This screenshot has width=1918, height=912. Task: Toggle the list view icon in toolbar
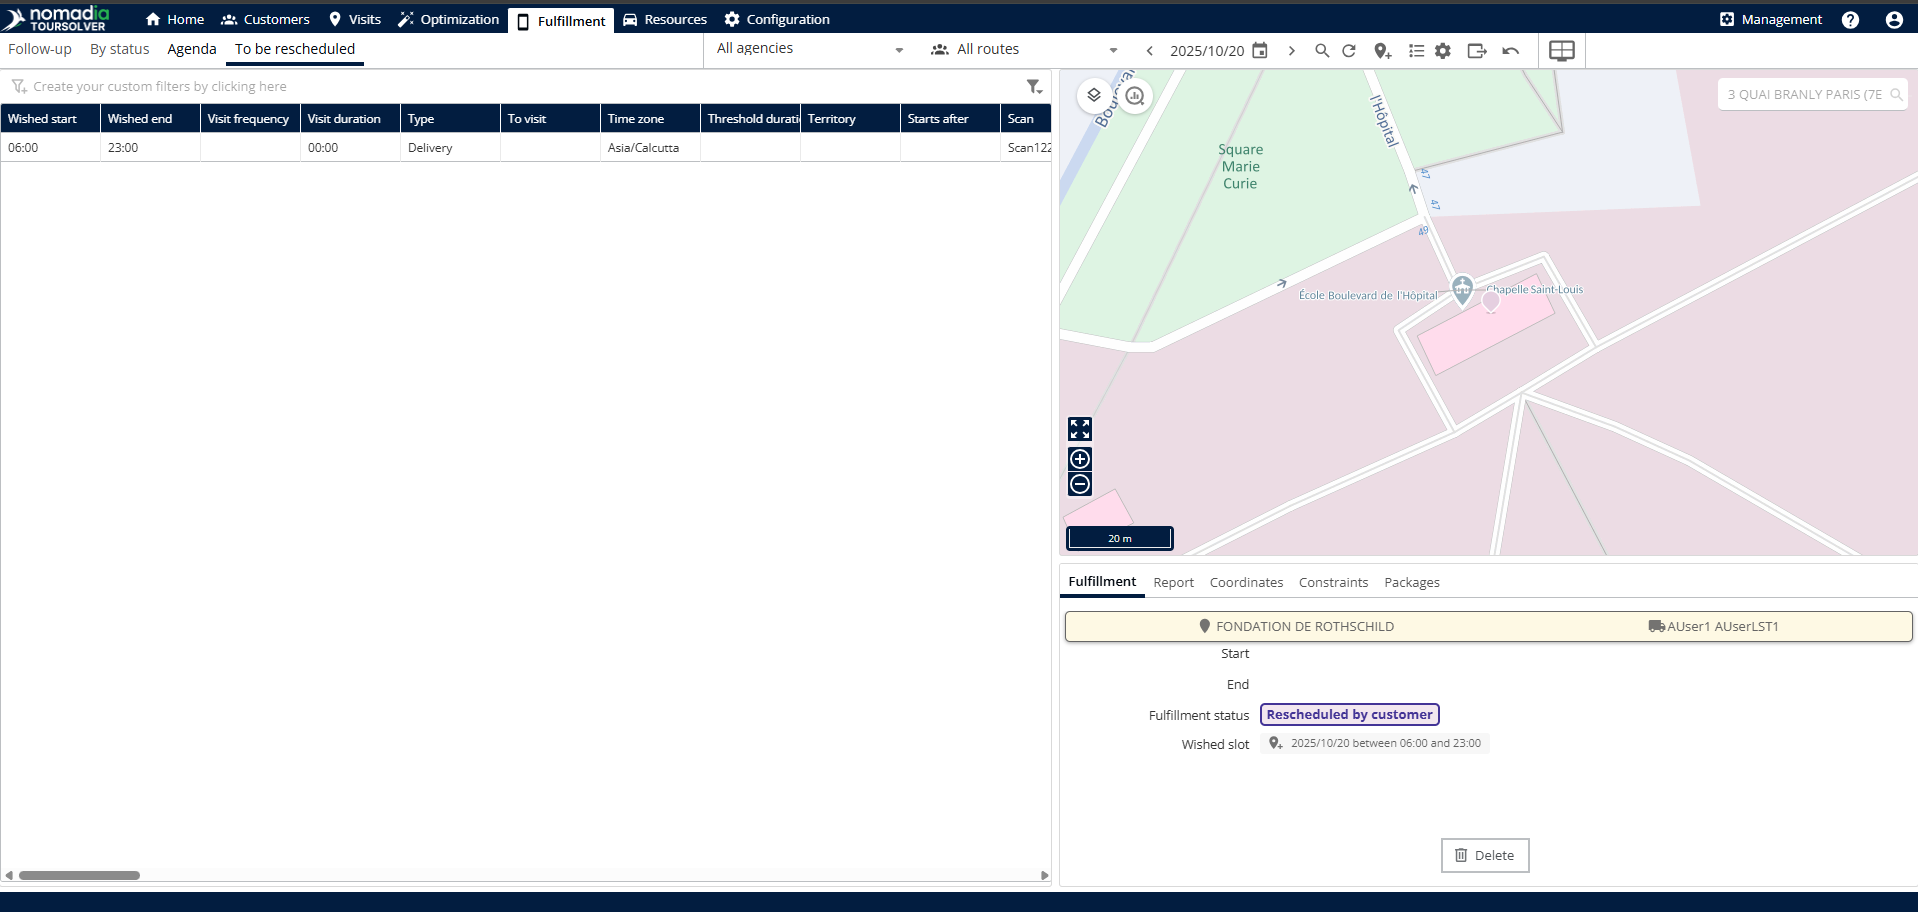point(1416,51)
